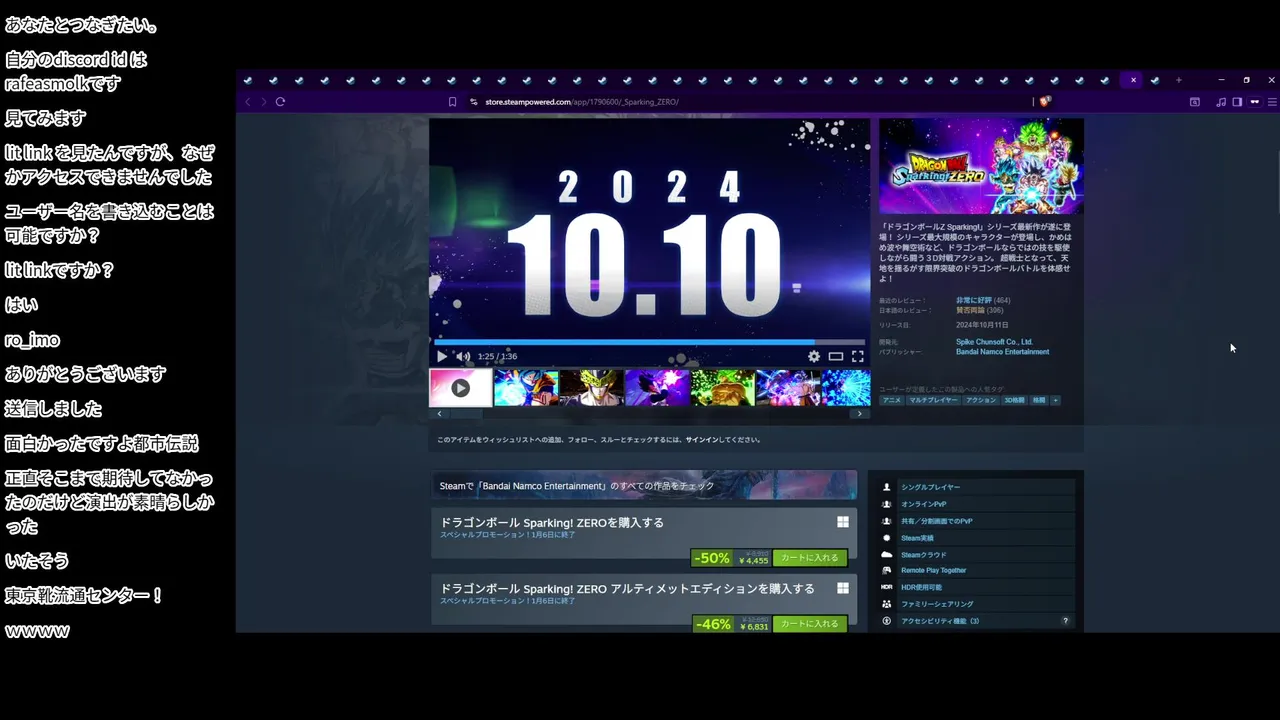Open the browser hamburger main menu
Screen dimensions: 1280x720
tap(1272, 102)
